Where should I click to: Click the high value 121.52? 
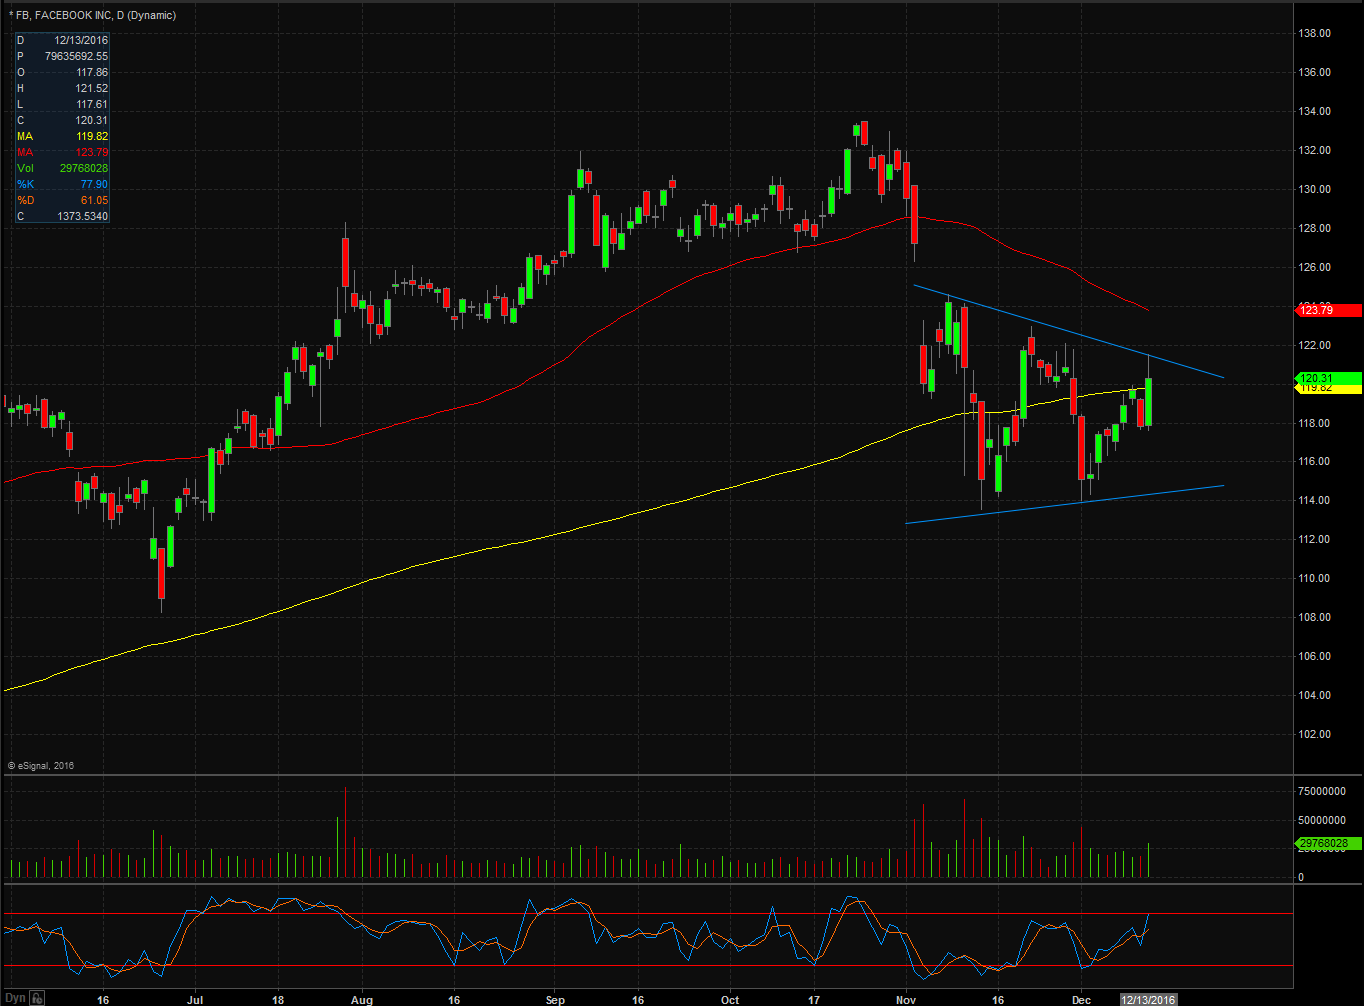coord(92,88)
